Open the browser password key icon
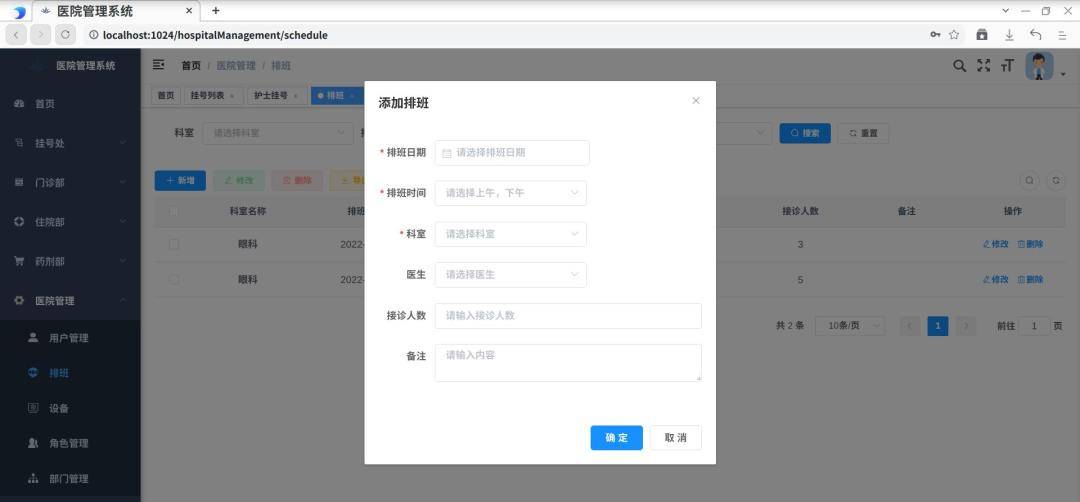The width and height of the screenshot is (1080, 502). pyautogui.click(x=935, y=34)
